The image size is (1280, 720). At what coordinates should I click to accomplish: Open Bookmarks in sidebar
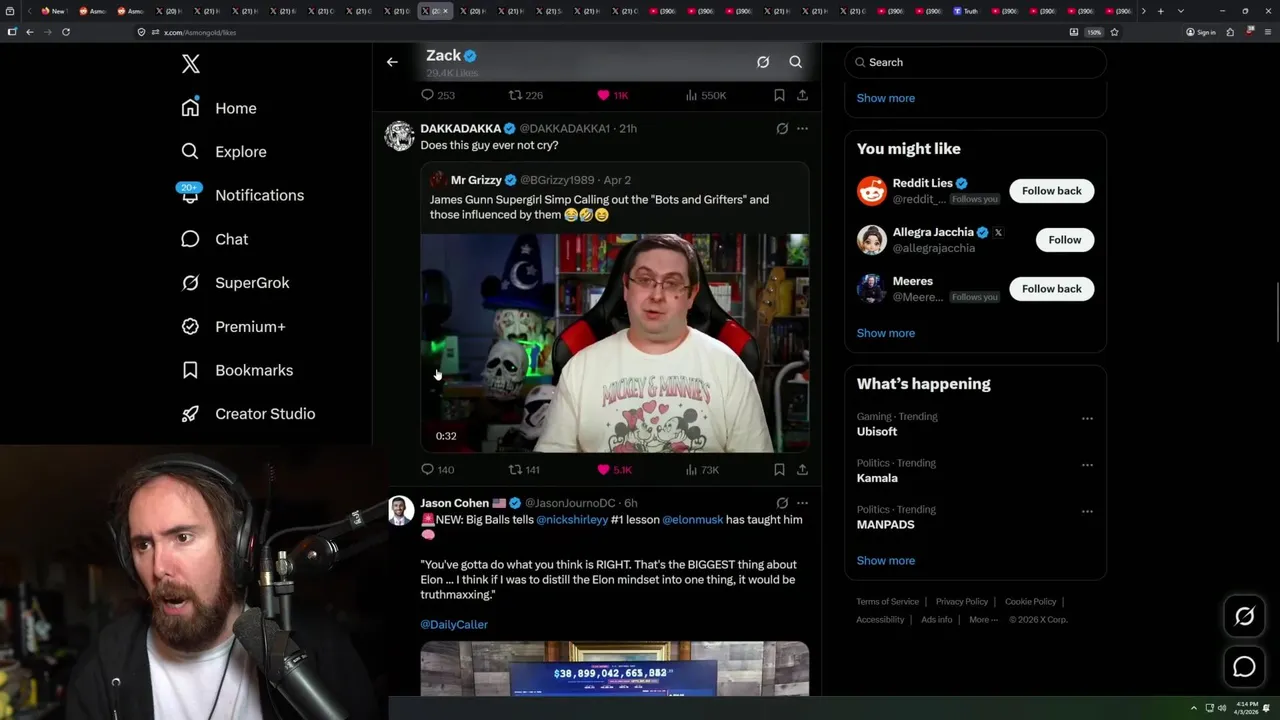(237, 370)
